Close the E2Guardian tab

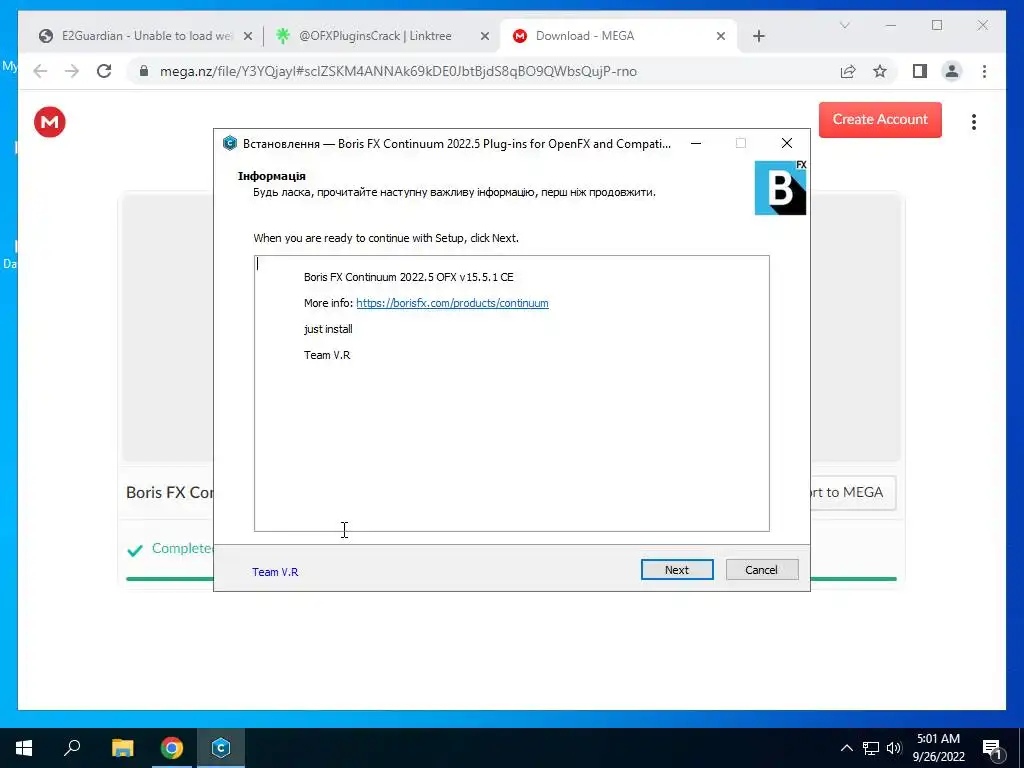[248, 37]
